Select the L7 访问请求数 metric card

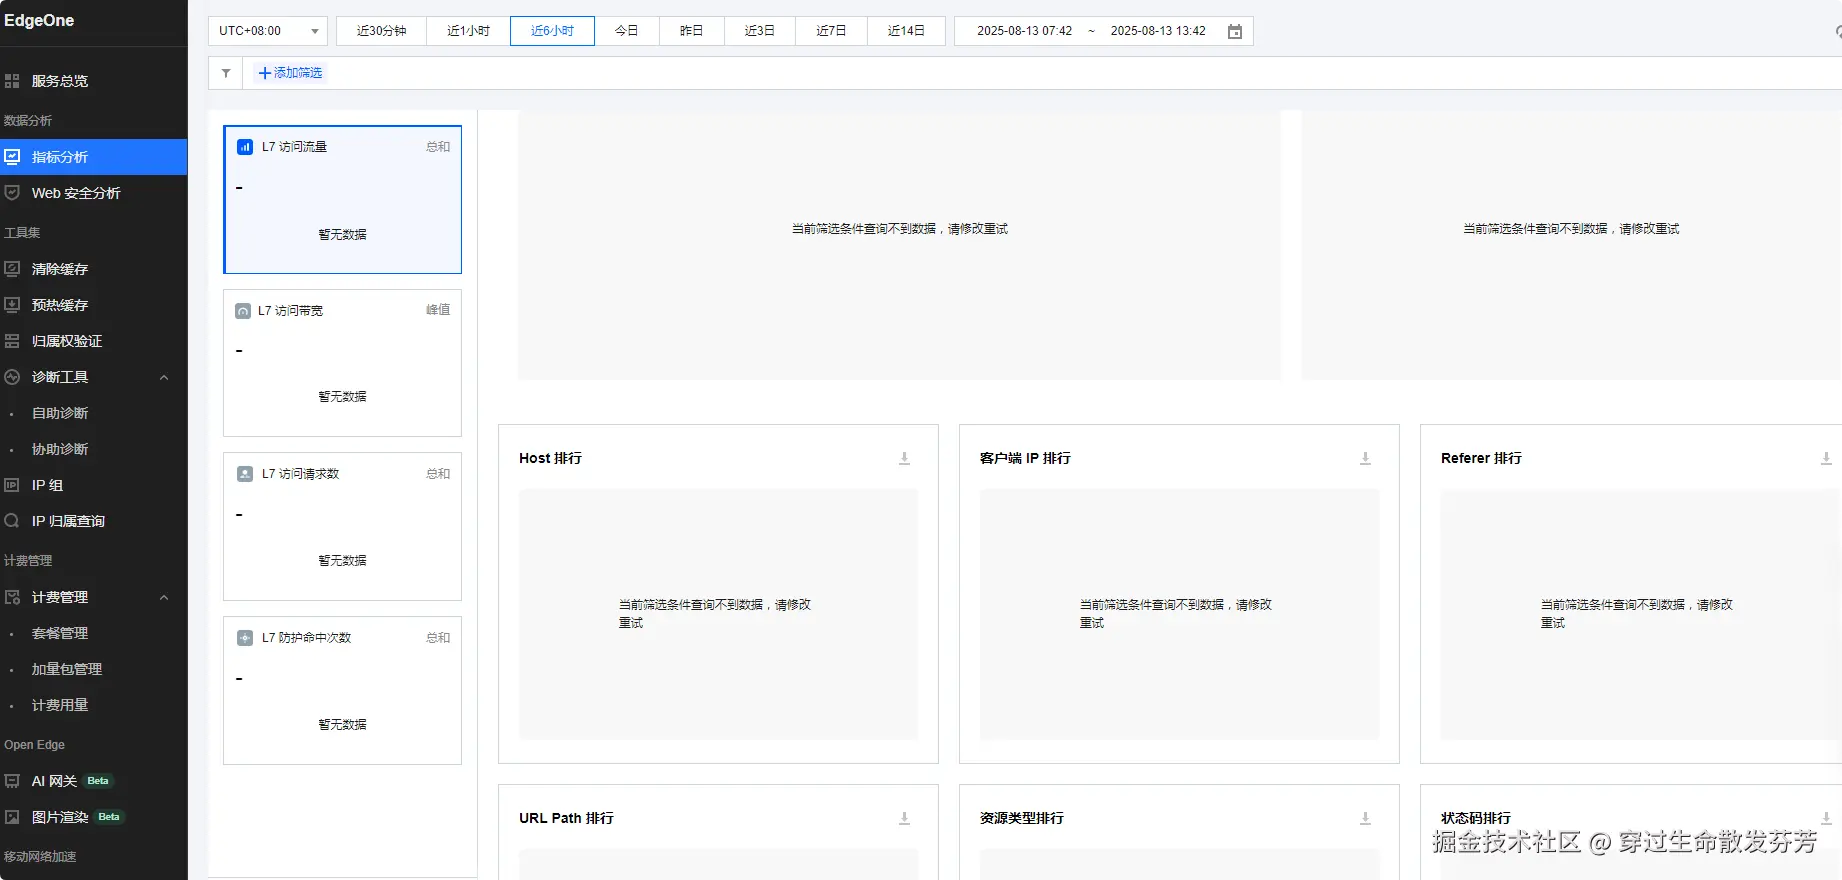(343, 526)
